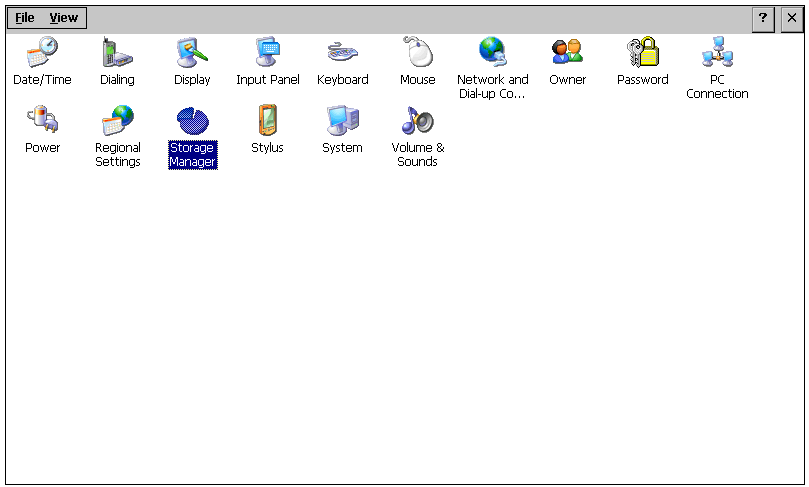Open the System applet icon
Screen dimensions: 809x487
coord(342,121)
